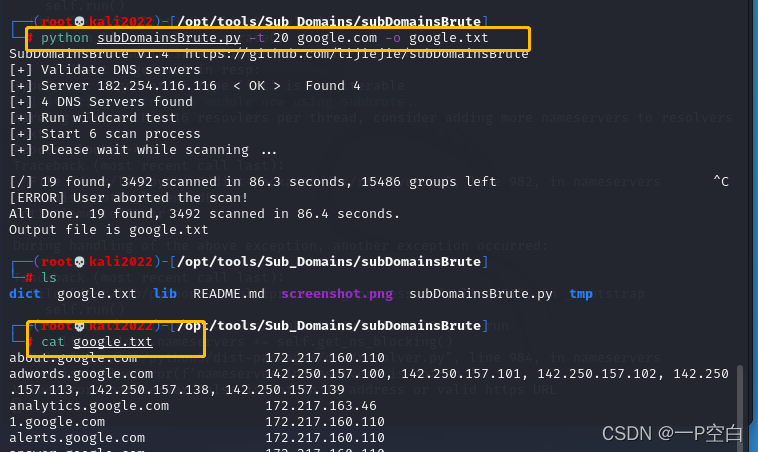Click the -t flag in the python command
Screen dimensions: 758x452
point(256,38)
